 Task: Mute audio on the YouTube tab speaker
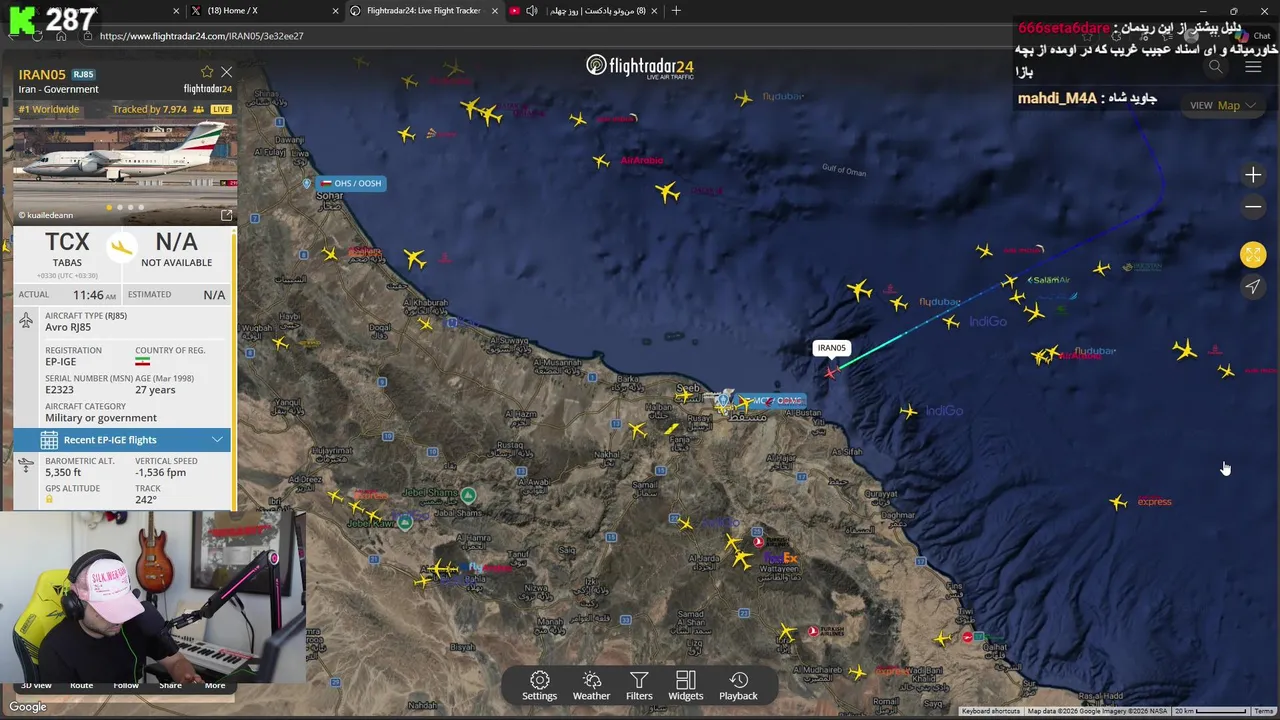[x=532, y=11]
